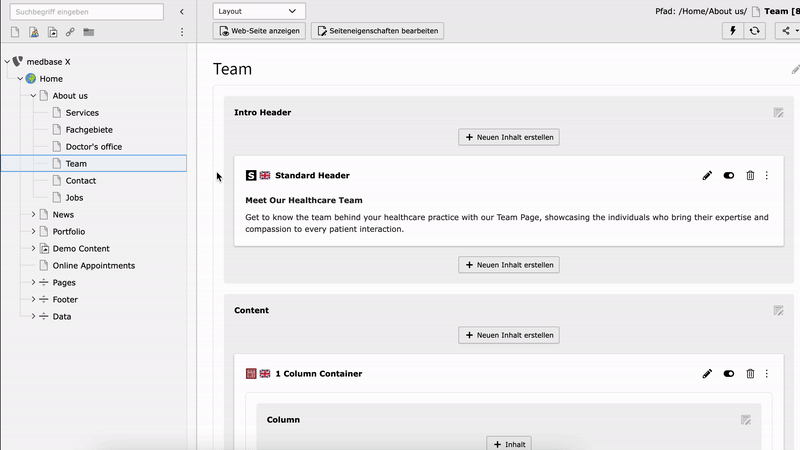
Task: Click the 1 Column Container type icon
Action: click(251, 374)
